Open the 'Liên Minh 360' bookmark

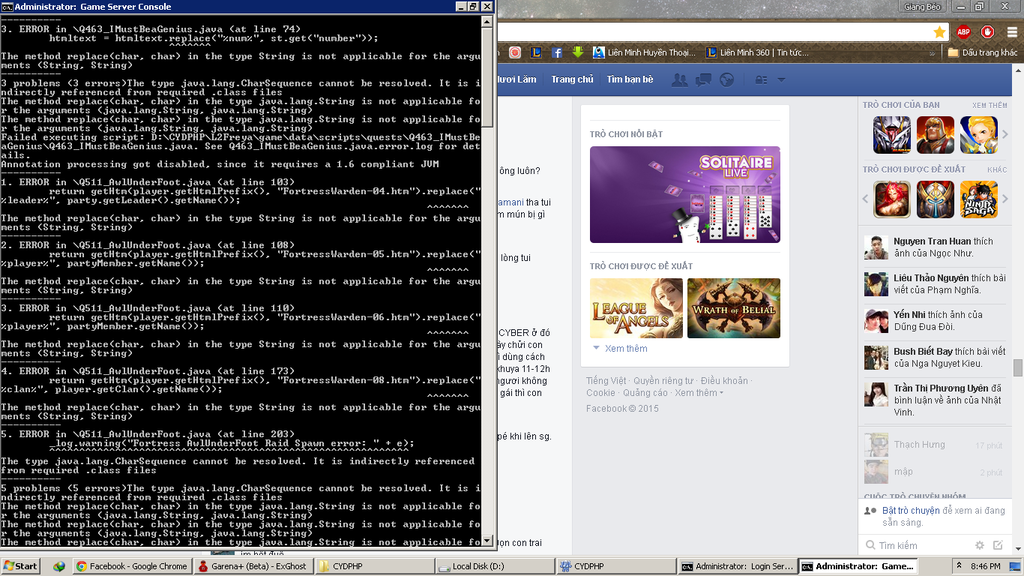coord(758,52)
